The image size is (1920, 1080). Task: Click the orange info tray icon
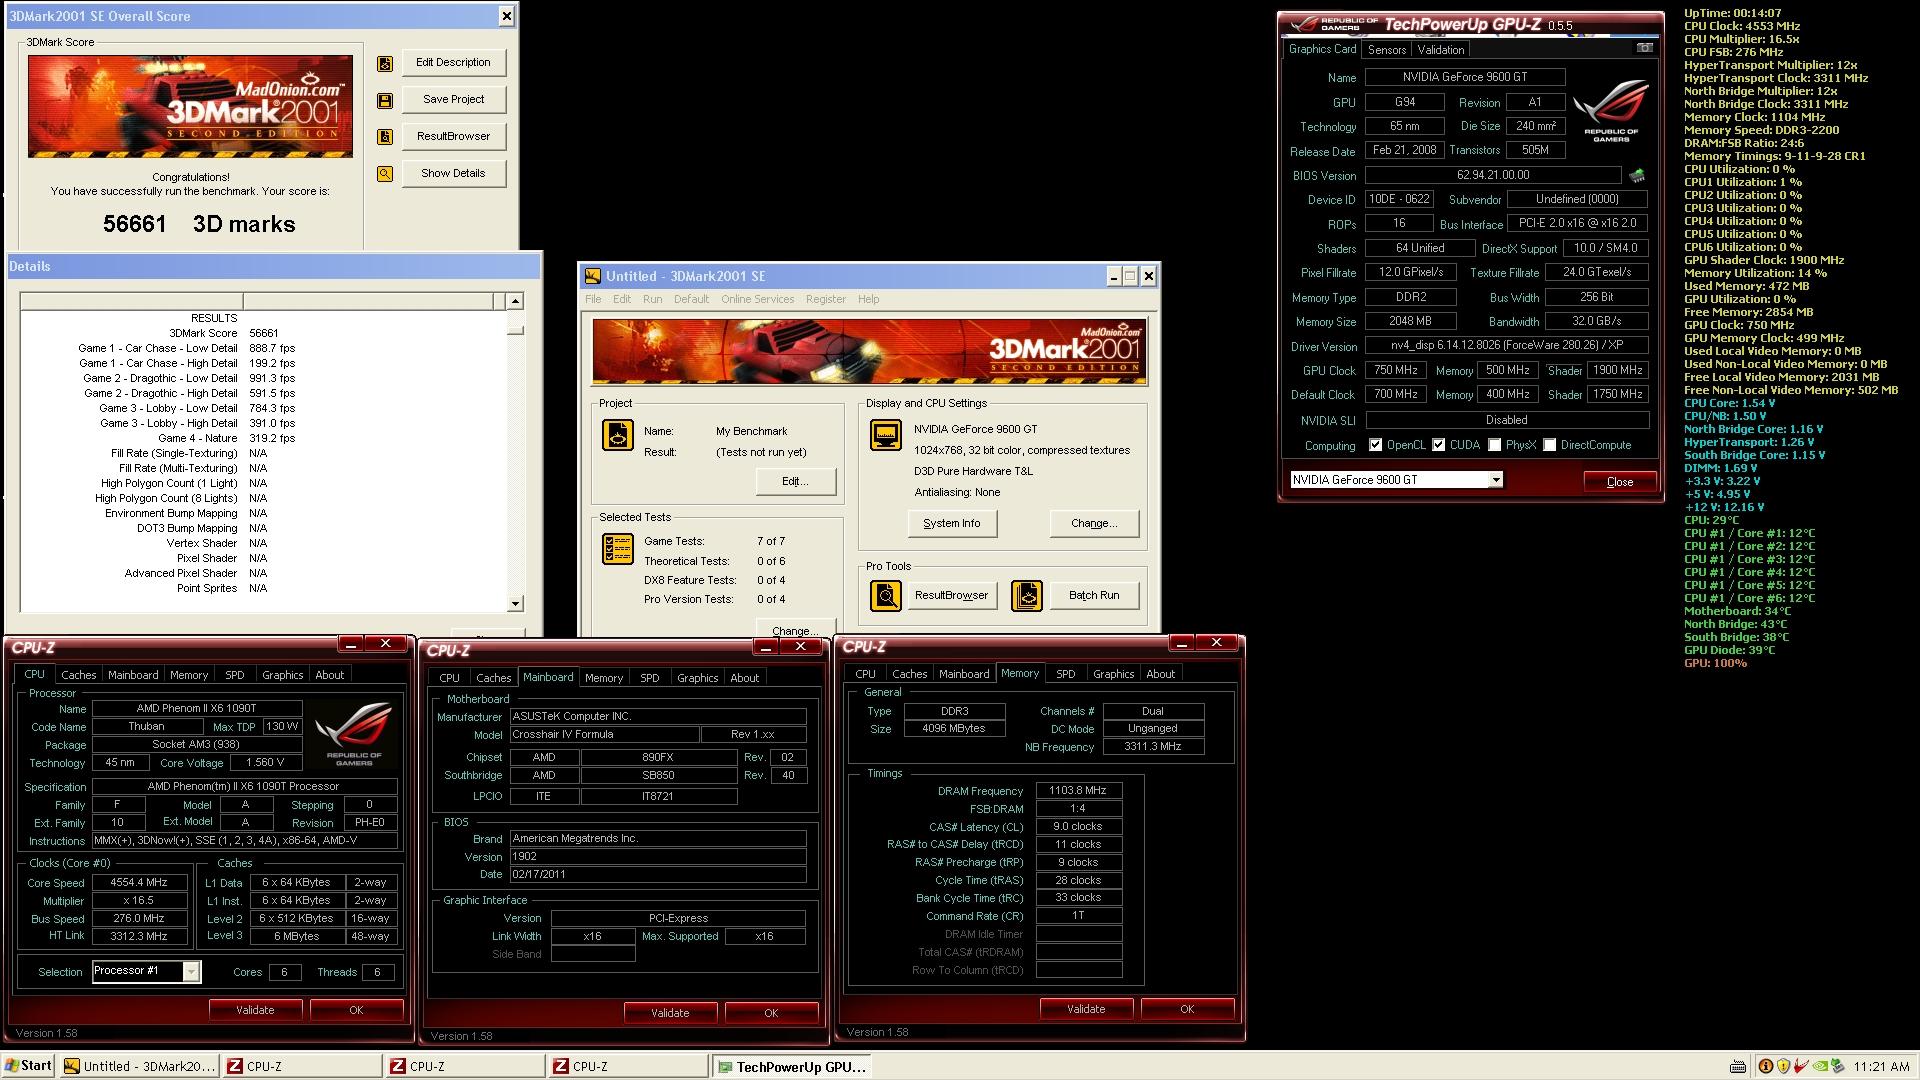1766,1067
